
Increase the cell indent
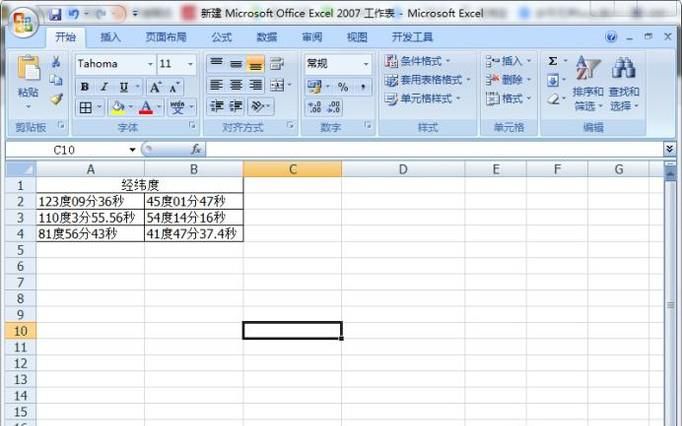pos(236,106)
